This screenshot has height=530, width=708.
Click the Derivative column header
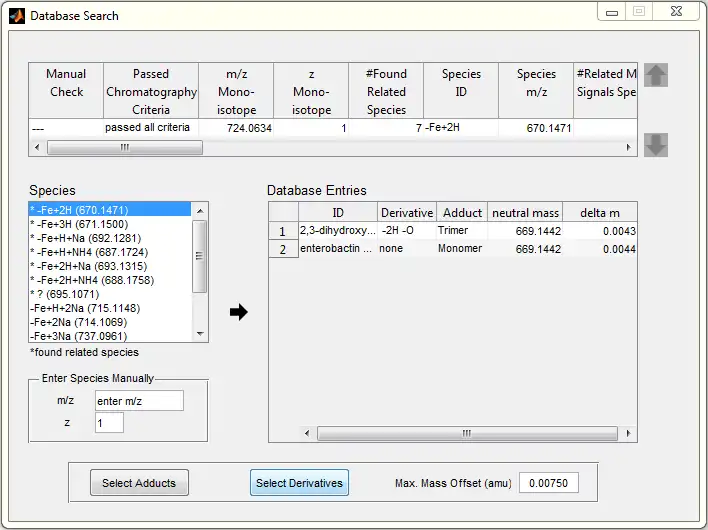407,212
